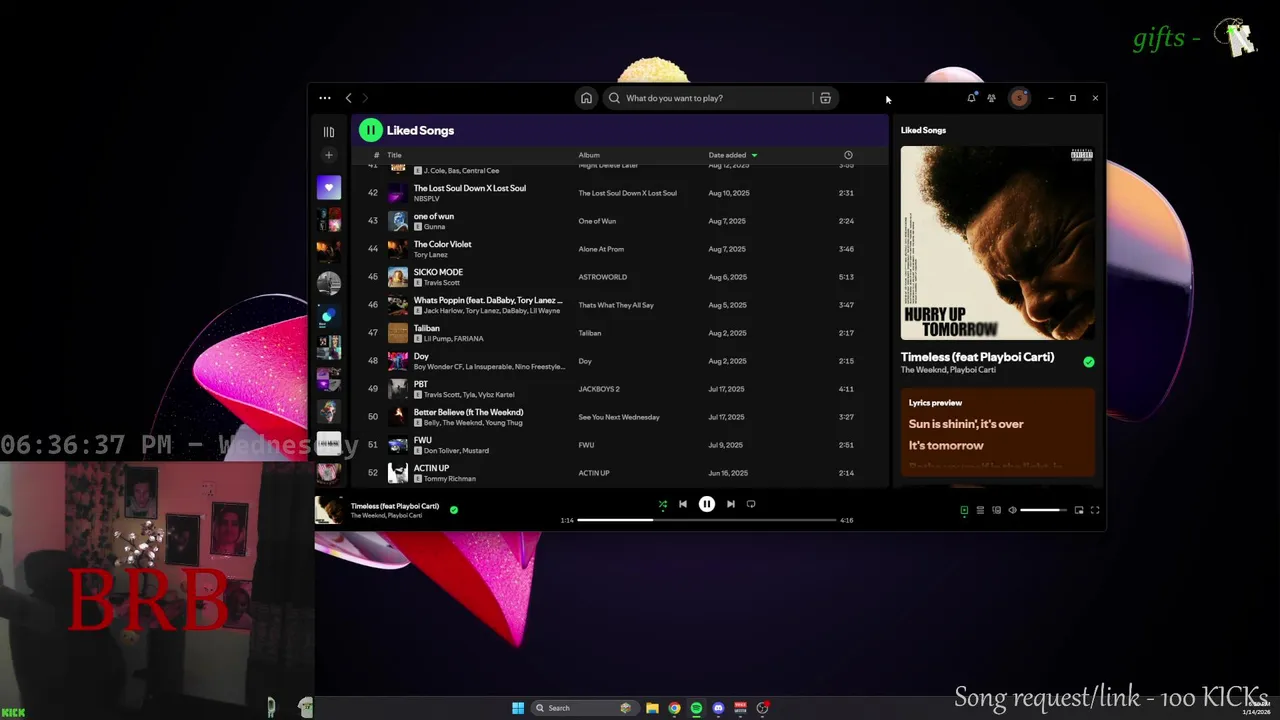1280x720 pixels.
Task: Open File Explorer from taskbar
Action: 652,708
